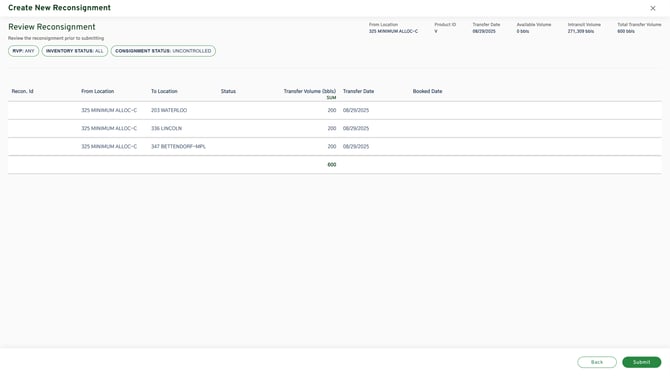Screen dimensions: 670x376
Task: Click the Inventory Status: ALL chip
Action: click(x=75, y=51)
